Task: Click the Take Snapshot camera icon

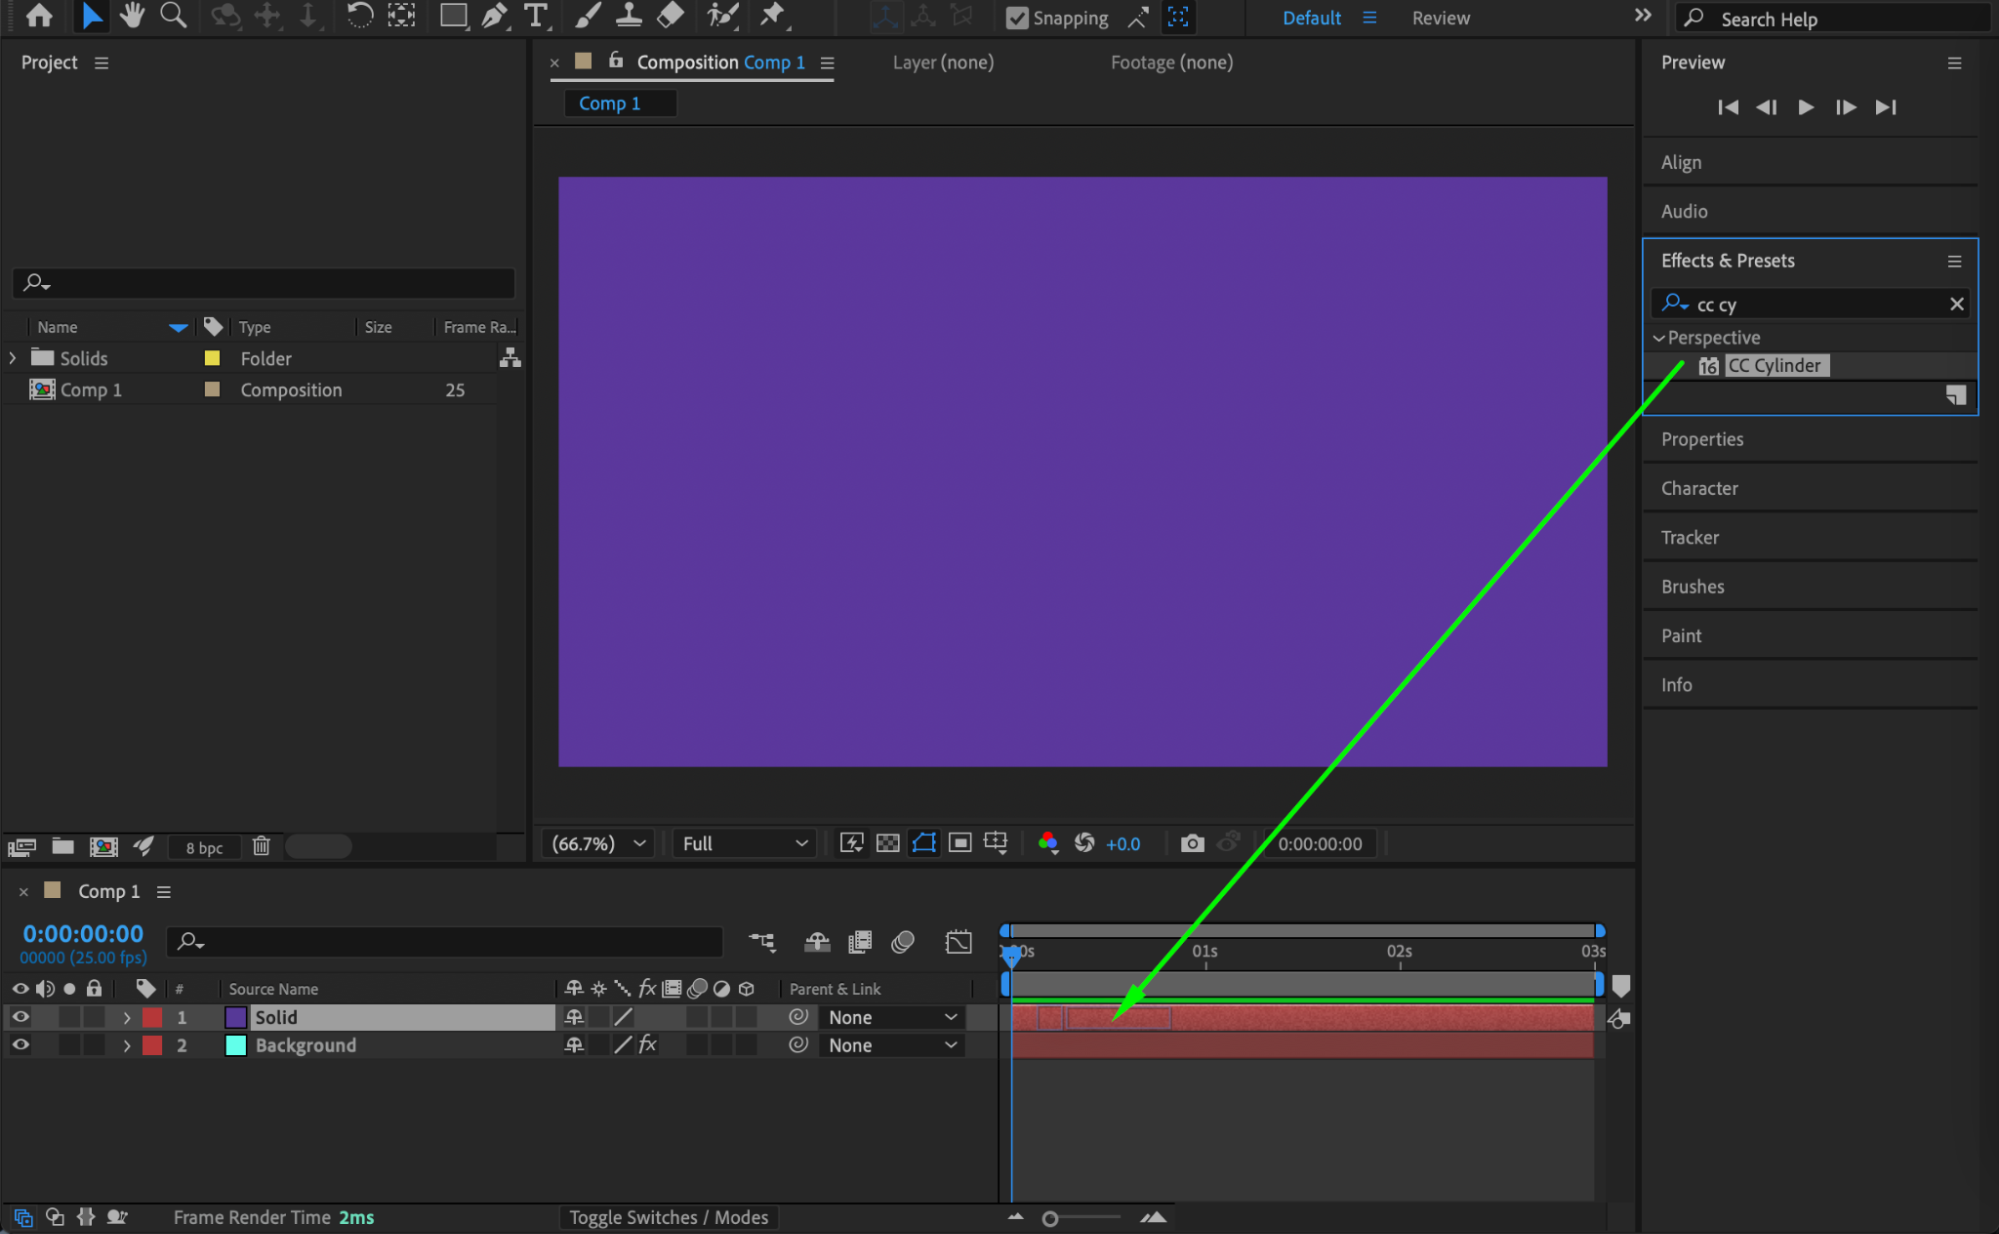Action: coord(1191,843)
